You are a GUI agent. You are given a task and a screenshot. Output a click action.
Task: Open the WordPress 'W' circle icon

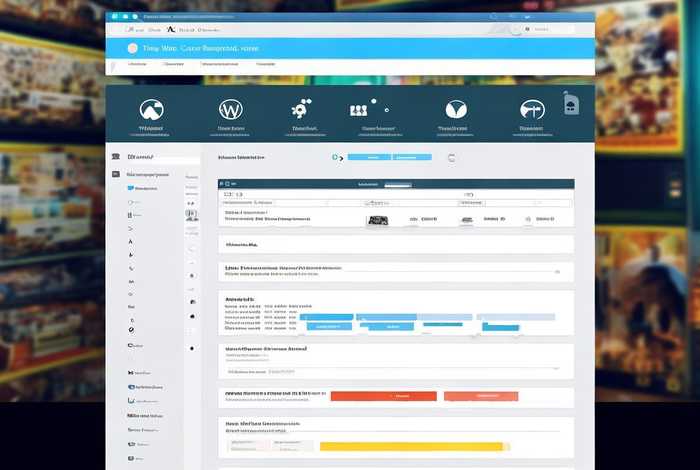coord(229,109)
